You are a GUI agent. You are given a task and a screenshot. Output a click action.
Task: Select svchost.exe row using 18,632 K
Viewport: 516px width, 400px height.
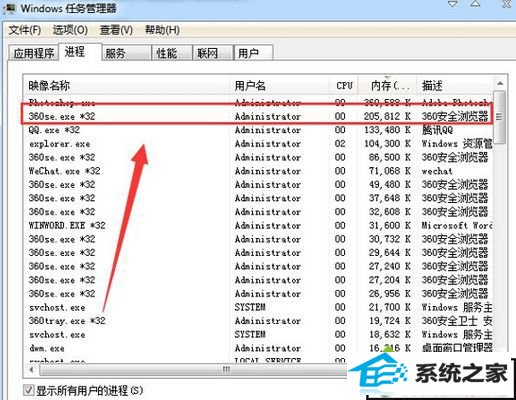pyautogui.click(x=257, y=334)
